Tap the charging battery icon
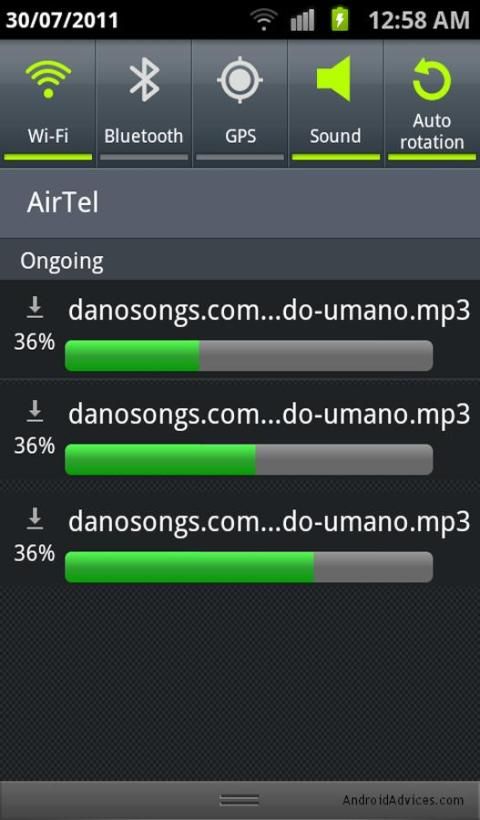This screenshot has height=820, width=480. 340,19
